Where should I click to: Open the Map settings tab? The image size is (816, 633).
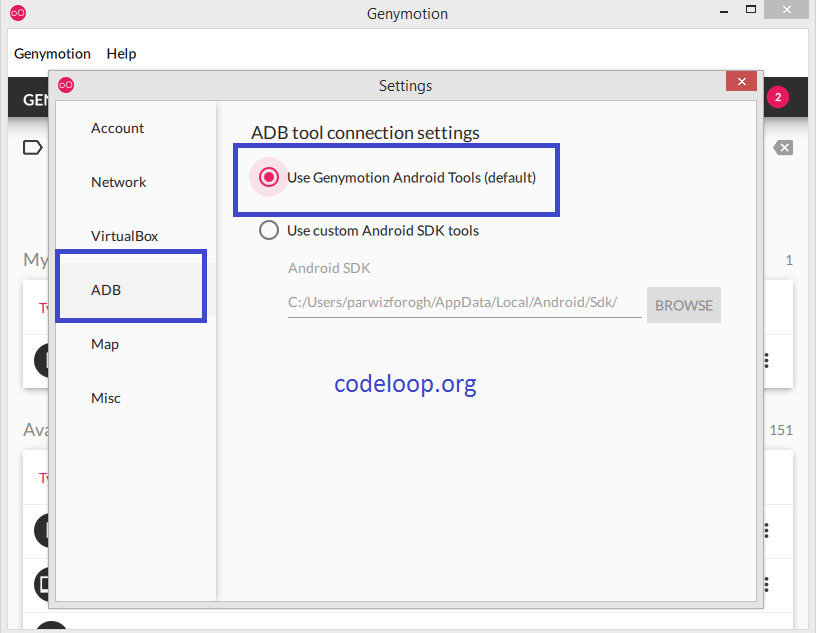pyautogui.click(x=105, y=344)
